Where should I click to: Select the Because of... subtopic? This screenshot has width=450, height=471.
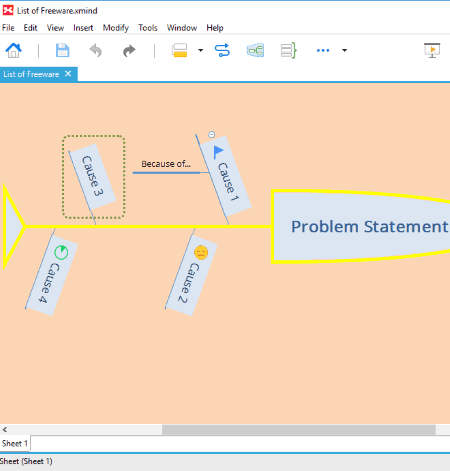166,164
